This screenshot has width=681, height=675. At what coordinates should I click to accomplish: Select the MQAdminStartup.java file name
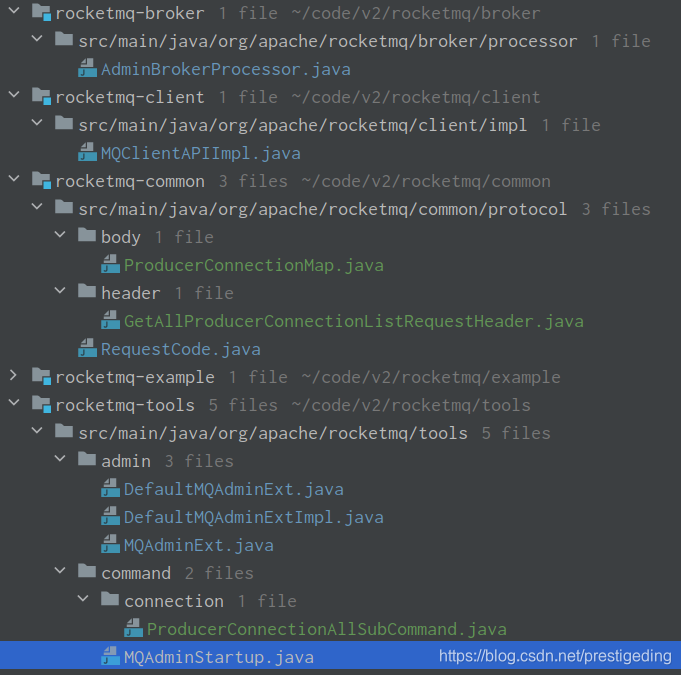[218, 658]
